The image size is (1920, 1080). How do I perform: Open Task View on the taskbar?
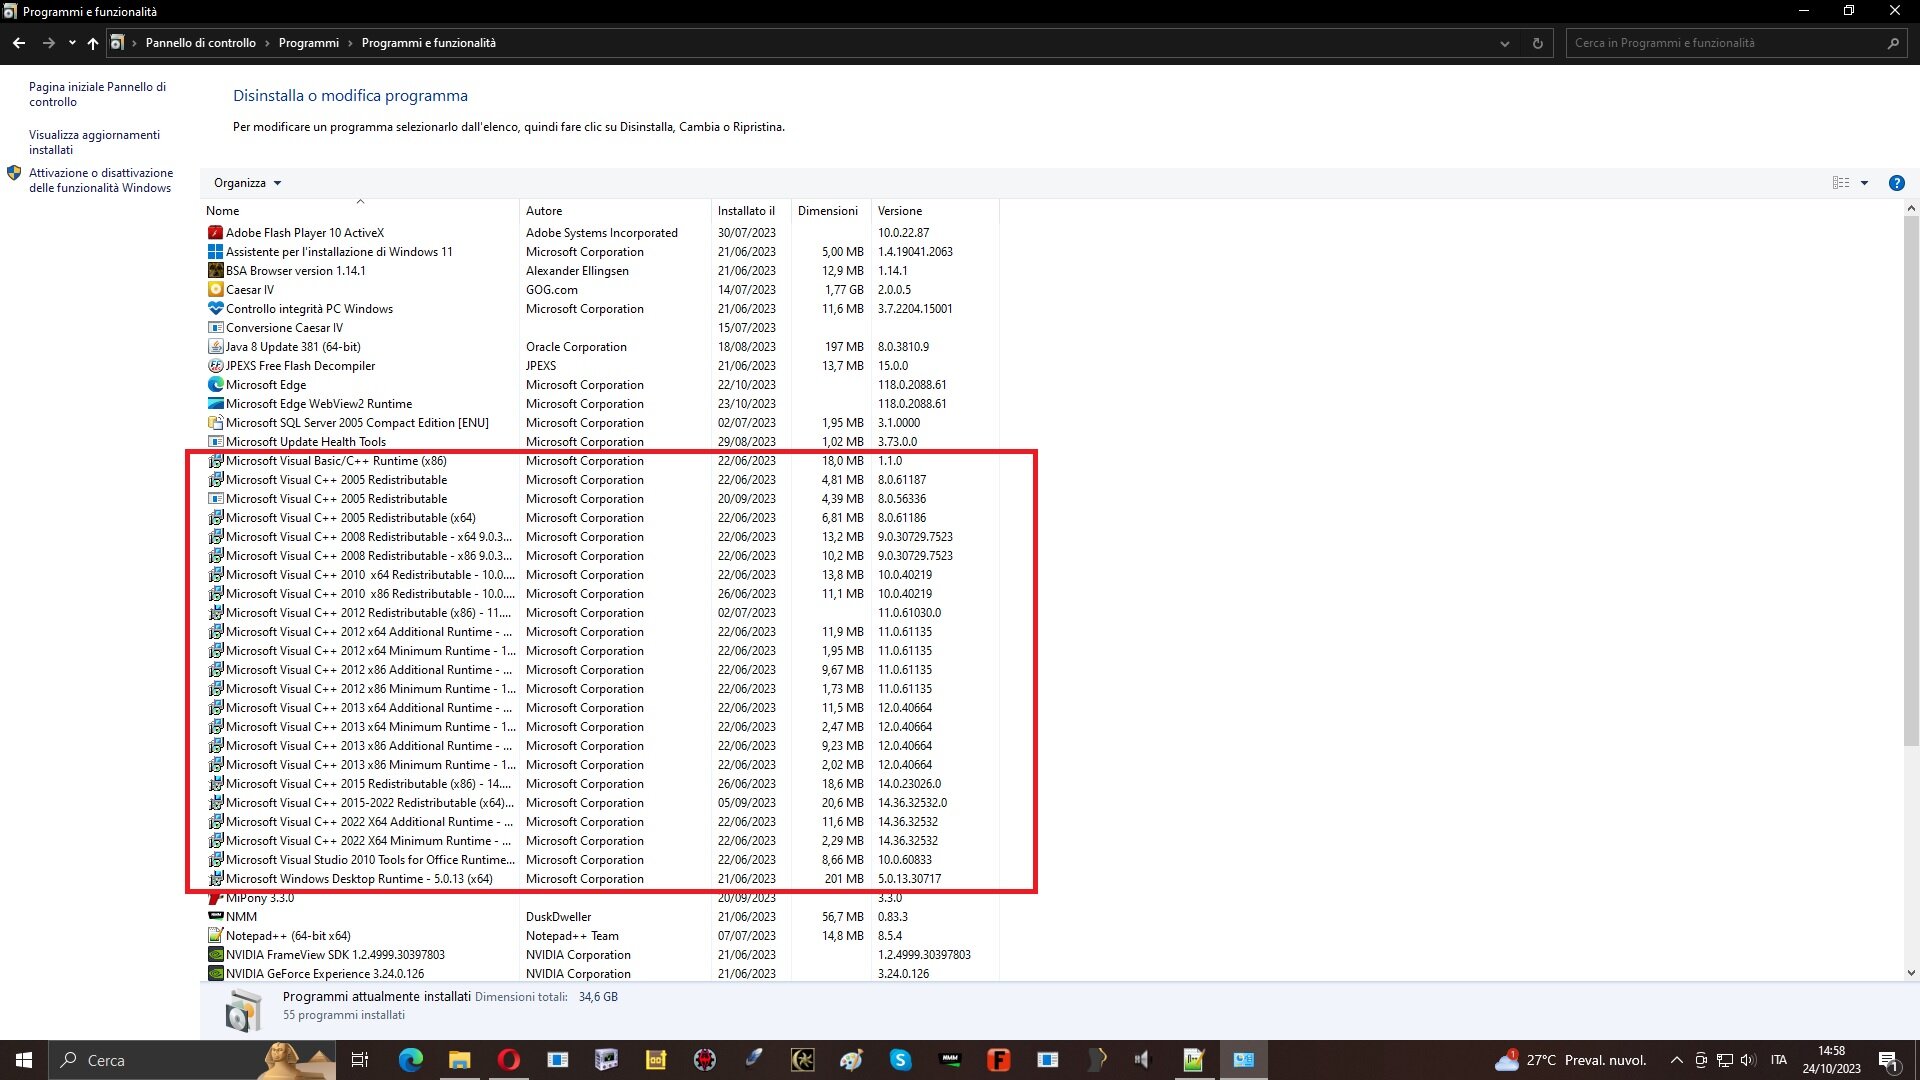(x=360, y=1059)
